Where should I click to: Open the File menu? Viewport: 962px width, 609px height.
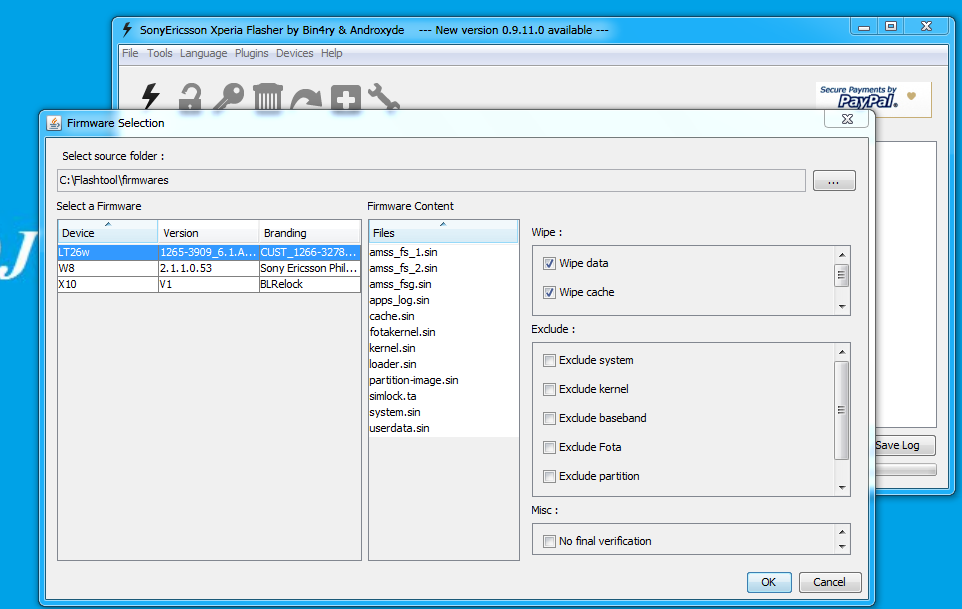click(x=130, y=53)
